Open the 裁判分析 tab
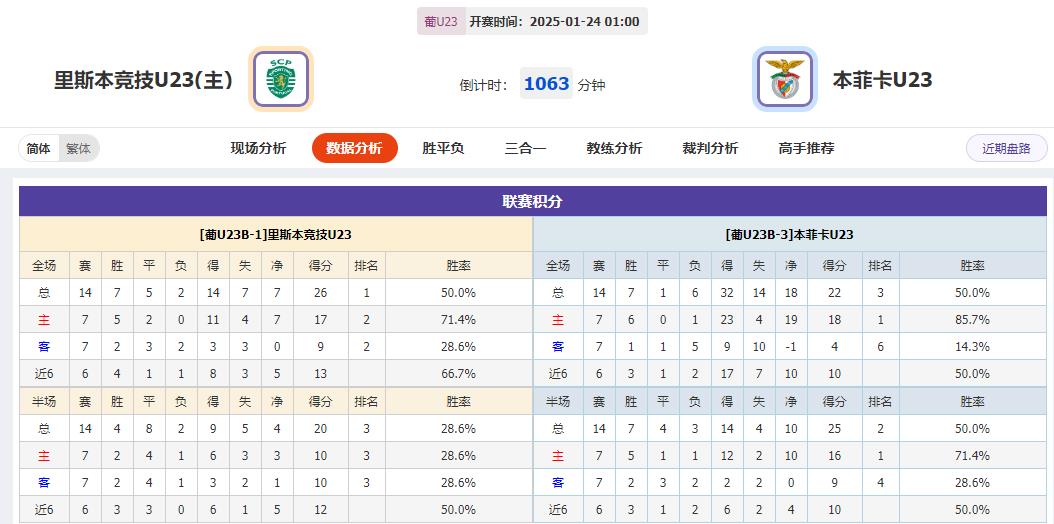Image resolution: width=1054 pixels, height=524 pixels. (710, 148)
